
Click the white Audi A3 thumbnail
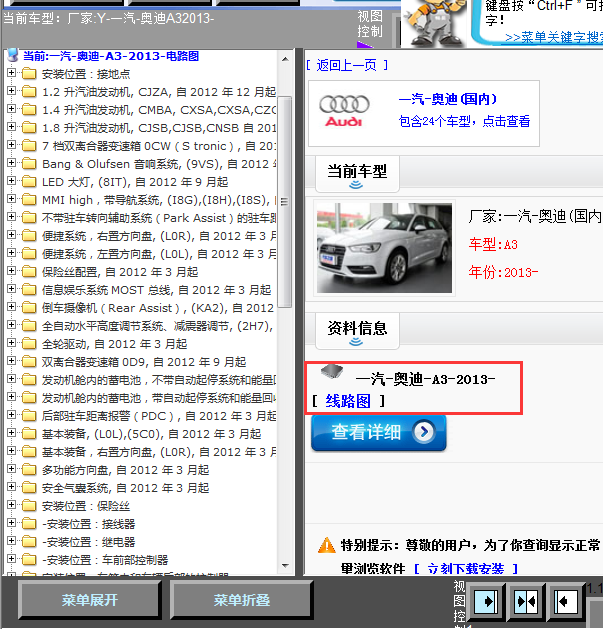384,248
